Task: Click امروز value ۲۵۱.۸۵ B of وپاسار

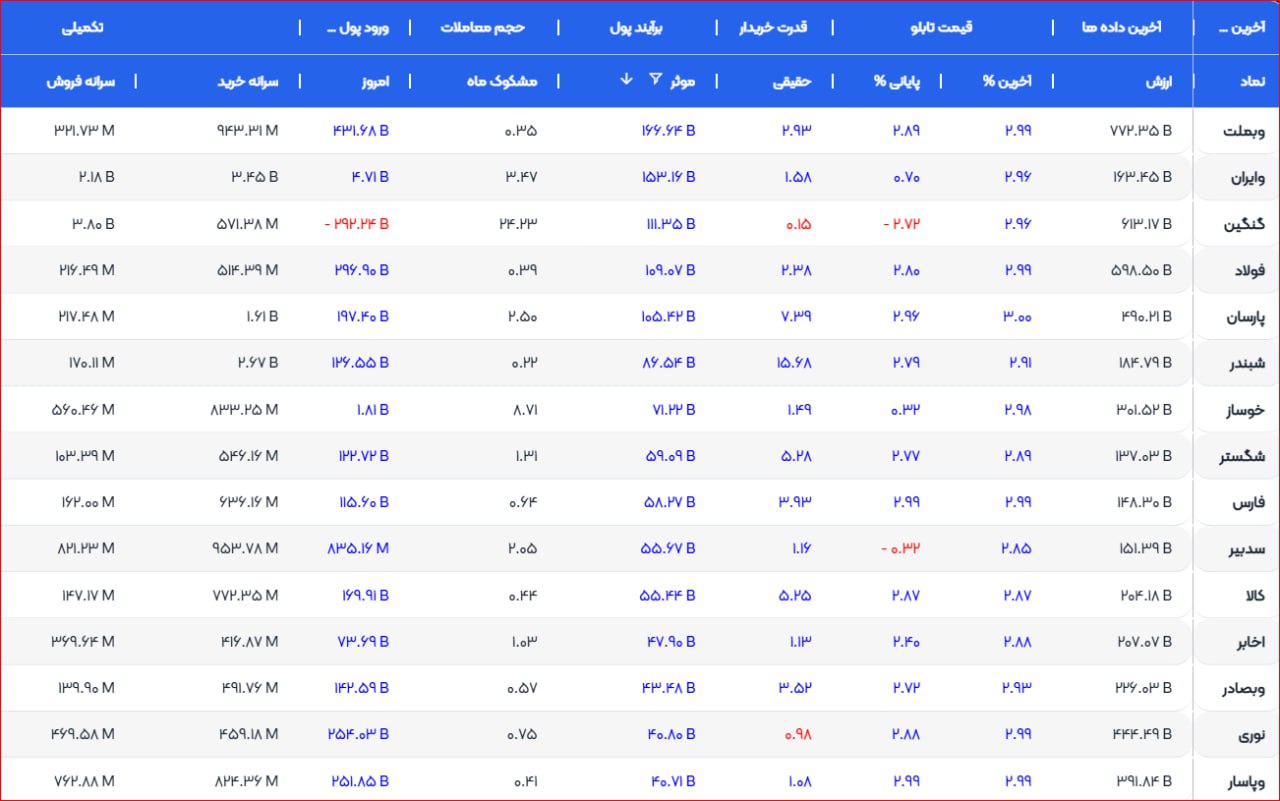Action: pos(359,781)
